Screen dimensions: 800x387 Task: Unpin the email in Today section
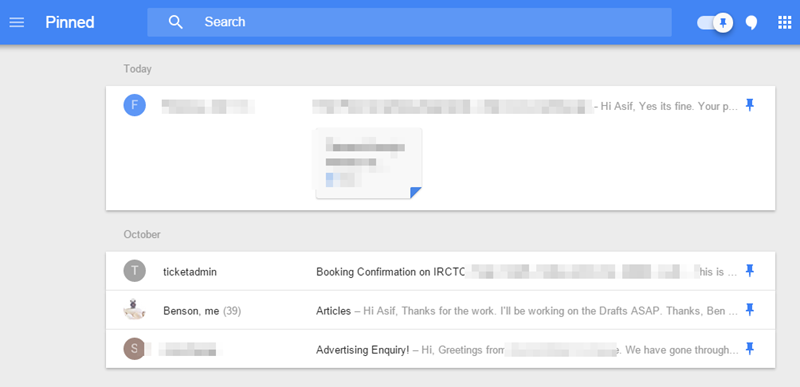click(749, 106)
